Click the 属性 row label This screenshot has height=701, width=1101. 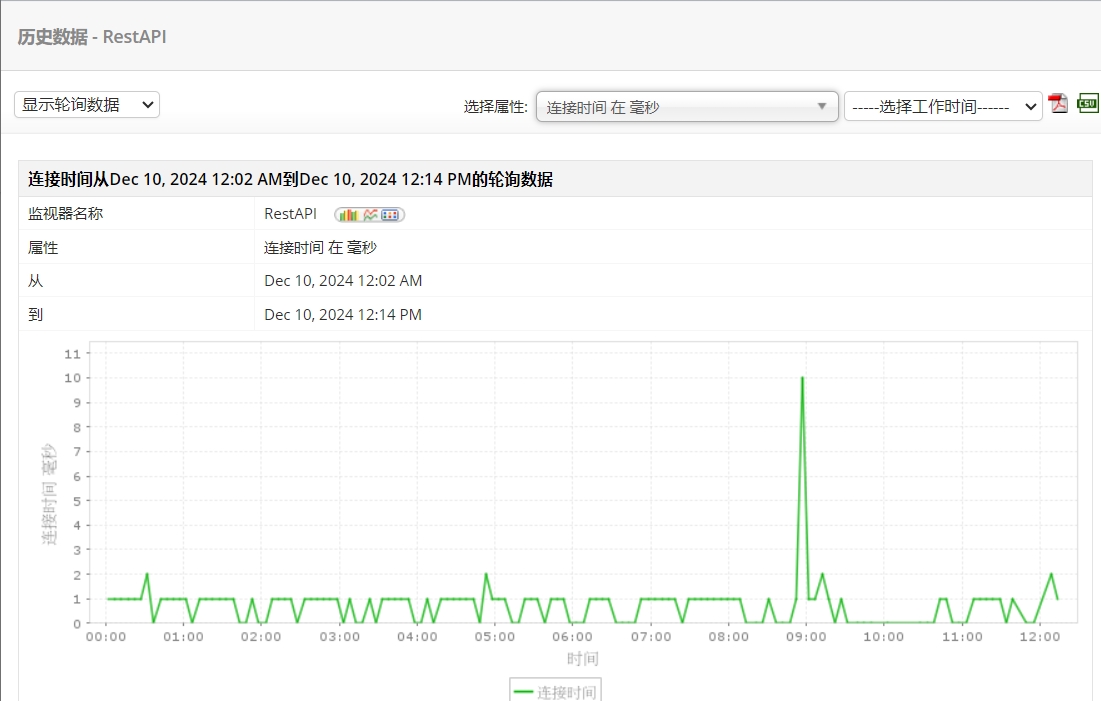[x=43, y=247]
